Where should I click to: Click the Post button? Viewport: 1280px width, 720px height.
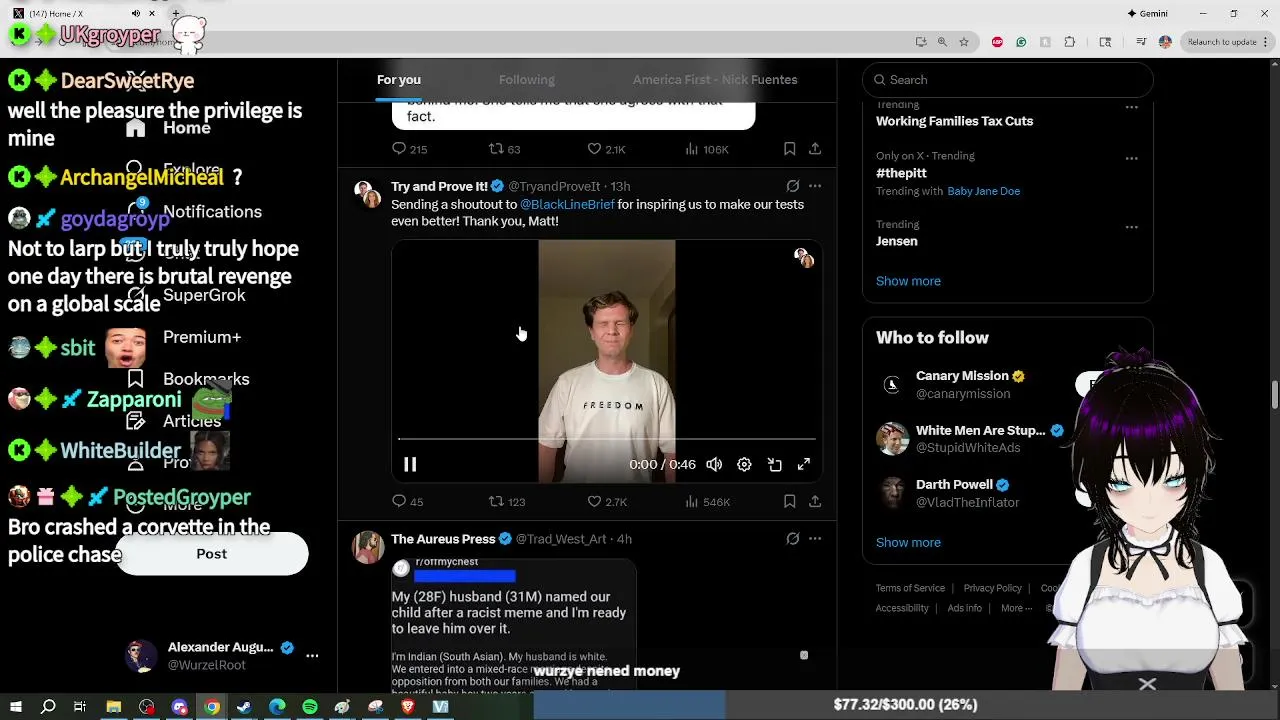(211, 554)
